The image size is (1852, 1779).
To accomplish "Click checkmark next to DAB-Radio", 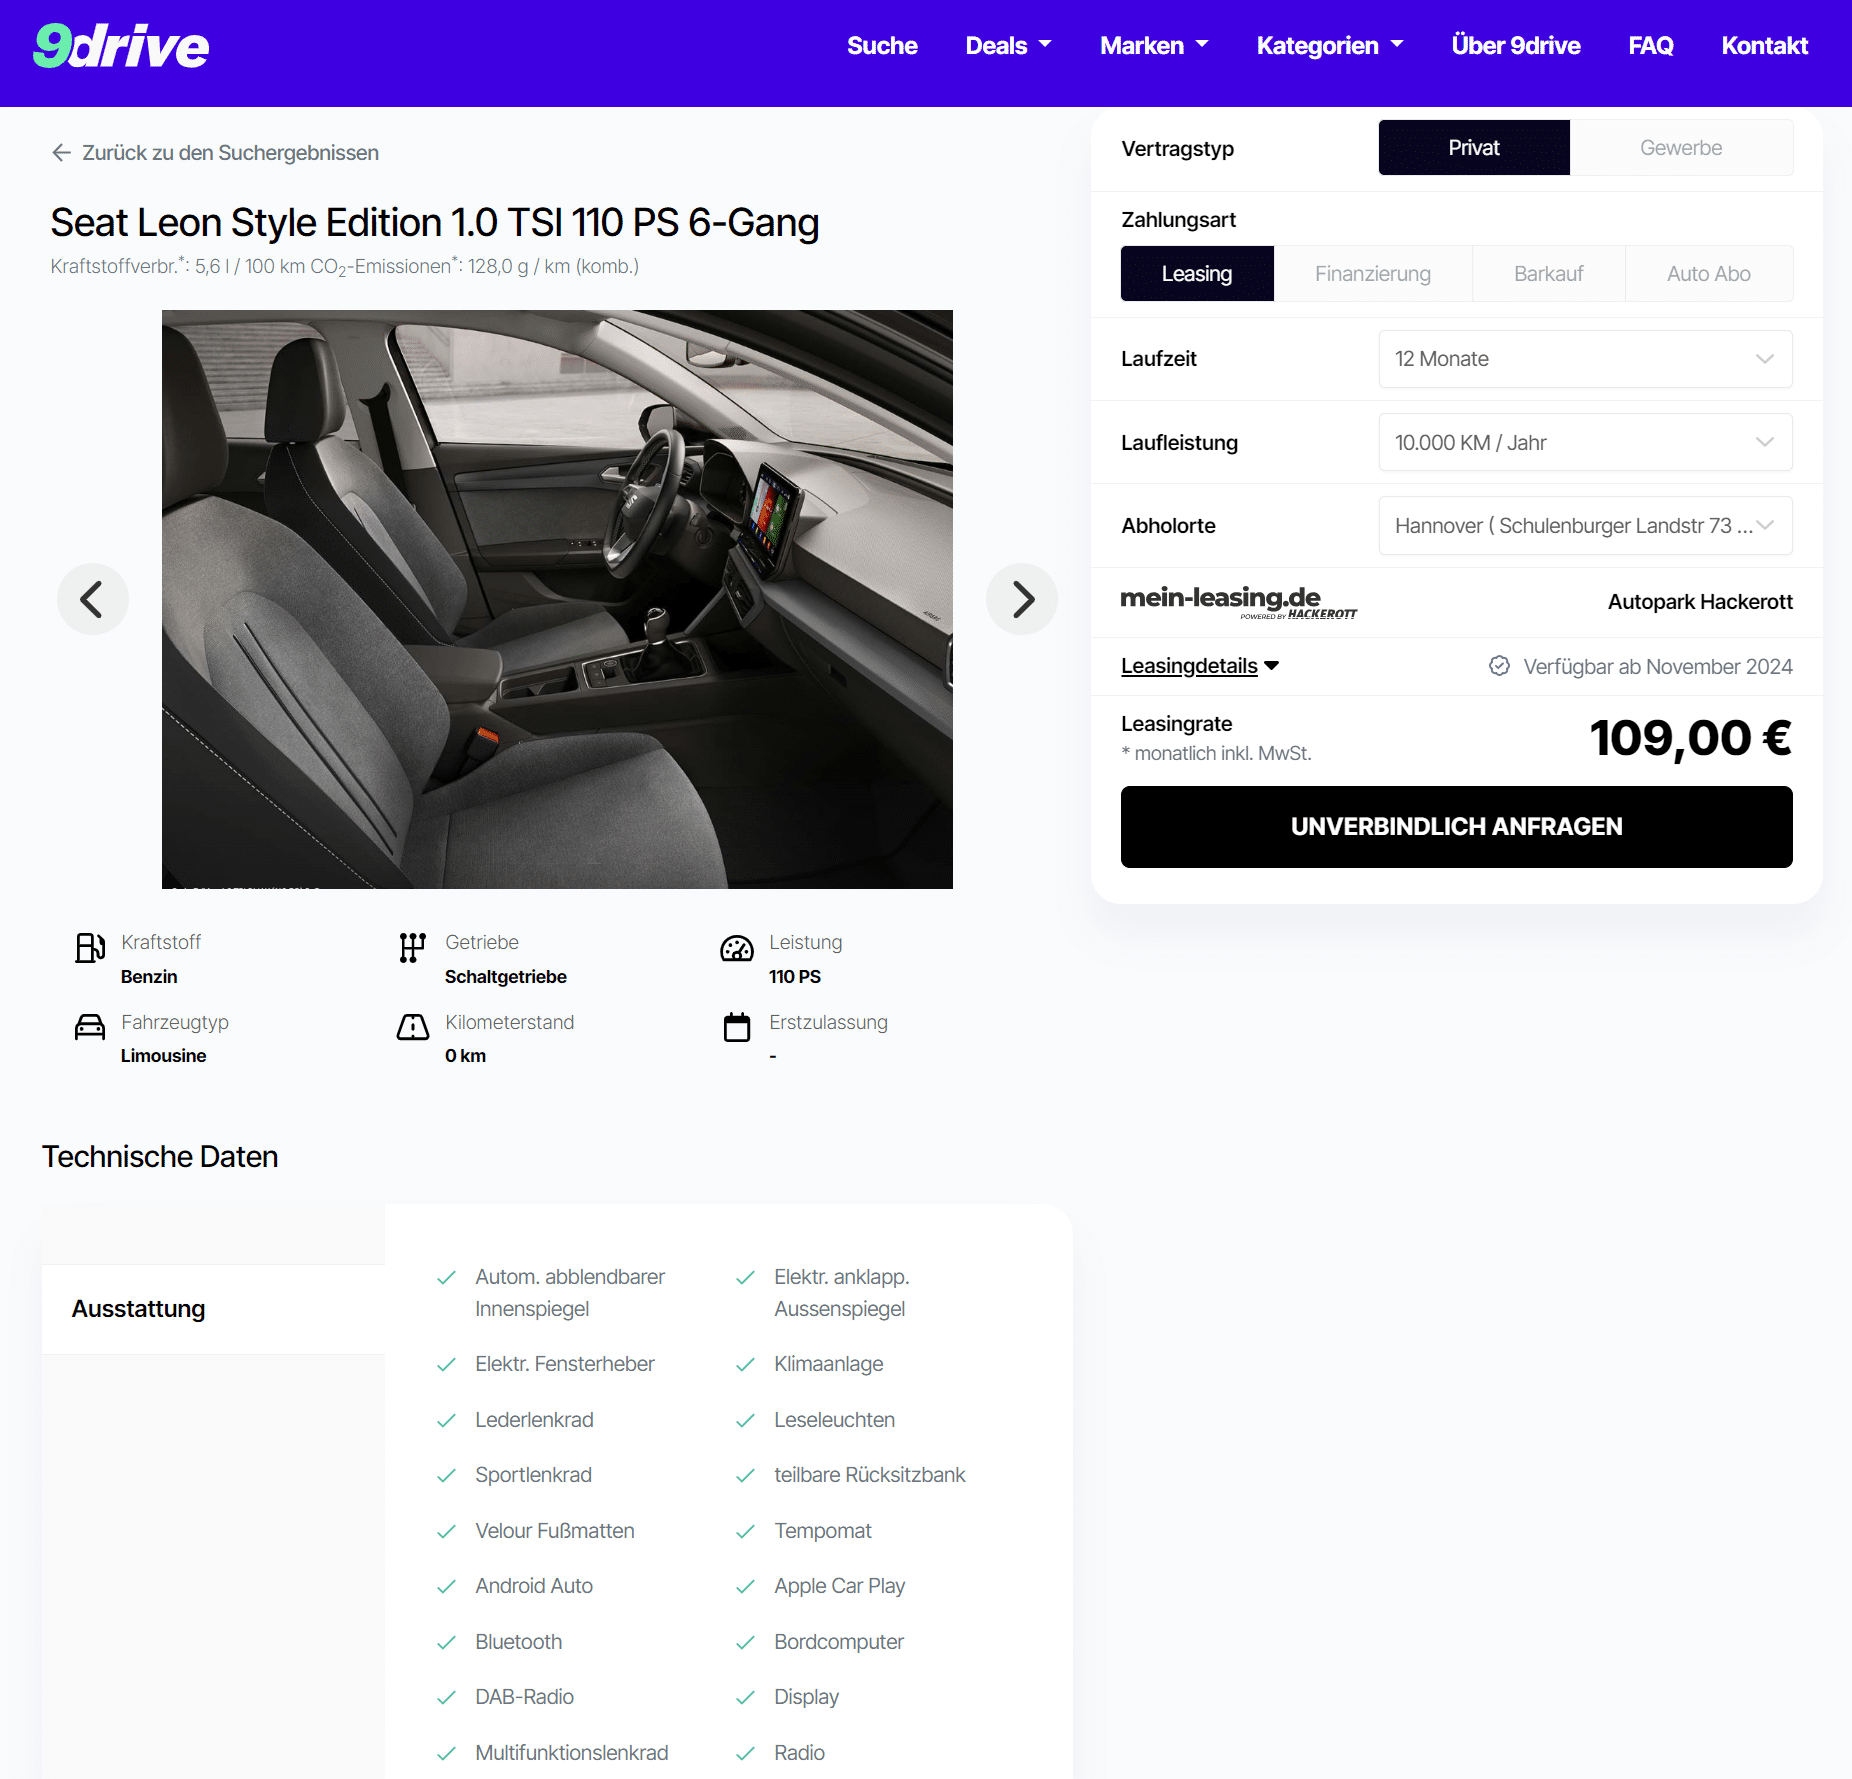I will (447, 1697).
